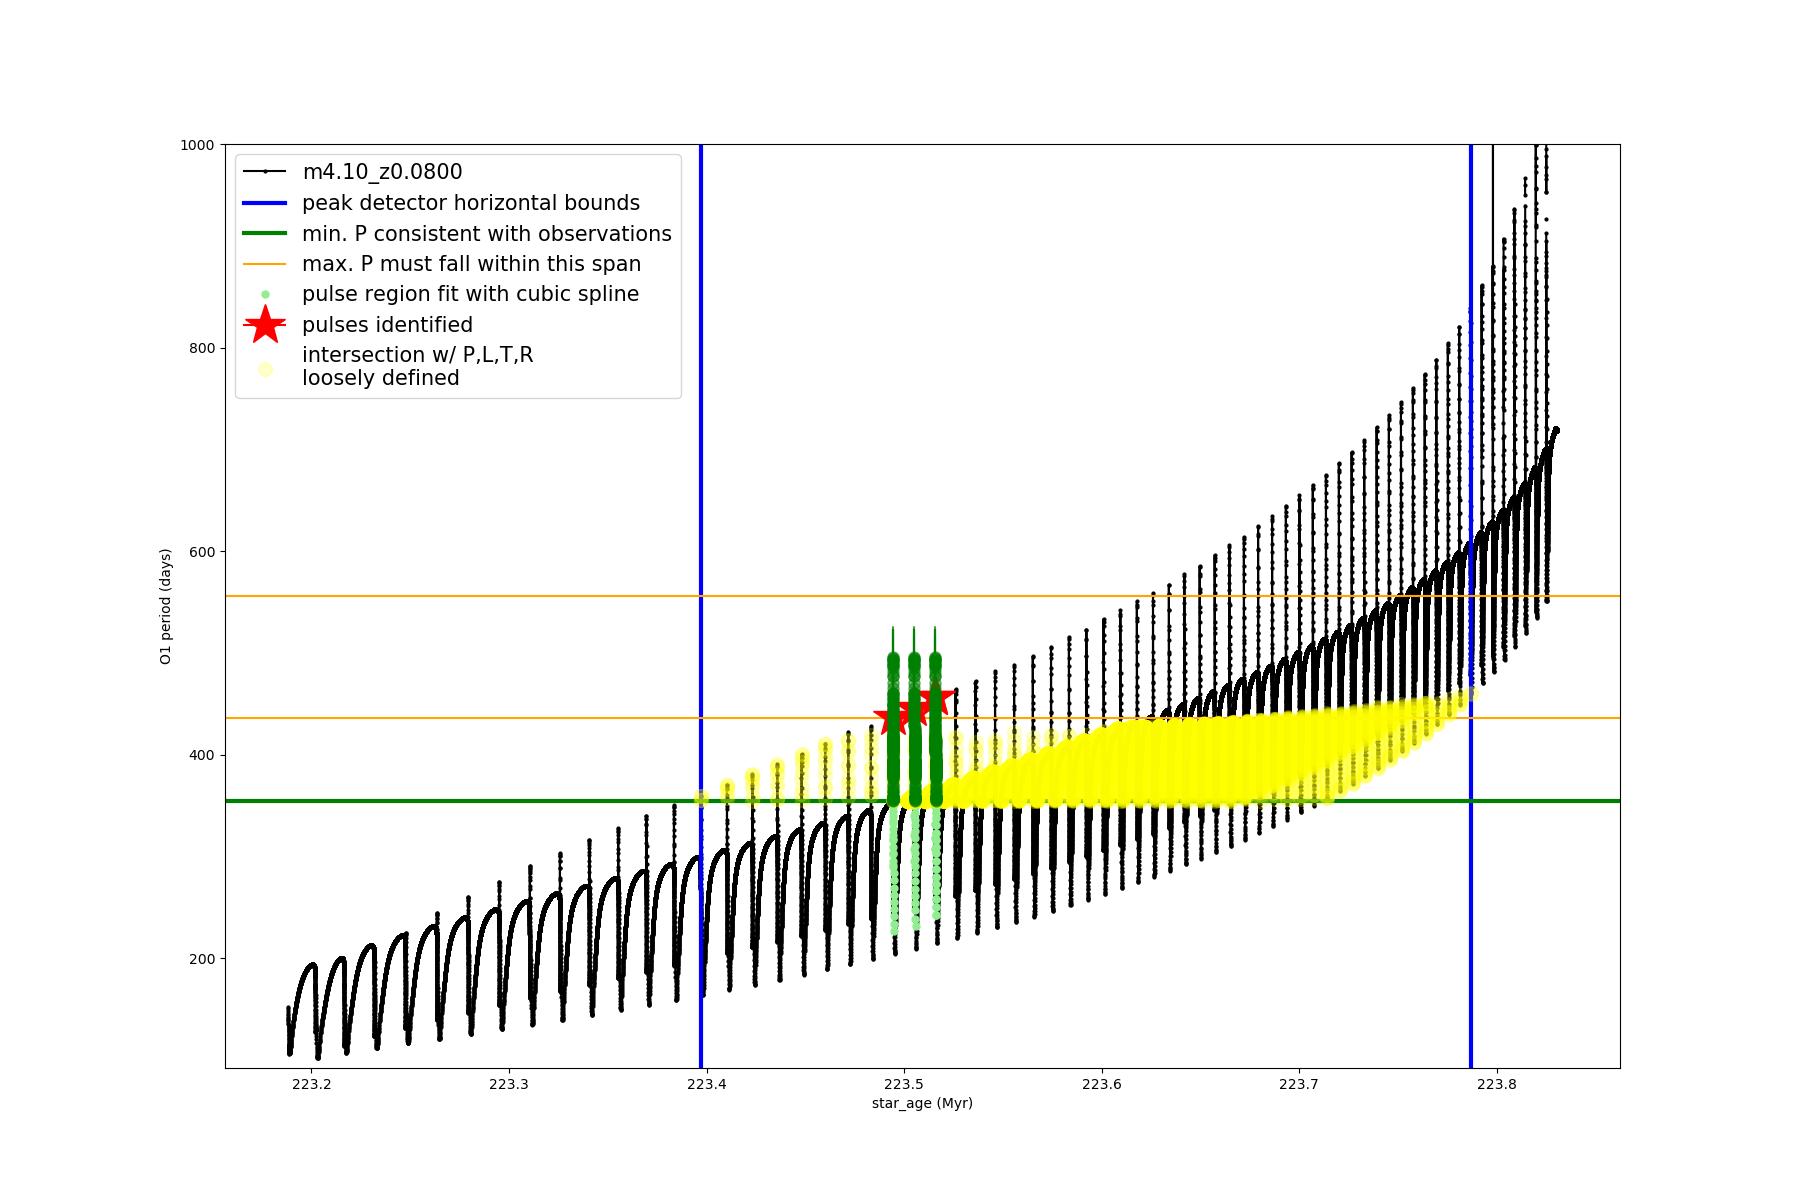
Task: Click the 223.5 x-axis tick label
Action: (903, 1084)
